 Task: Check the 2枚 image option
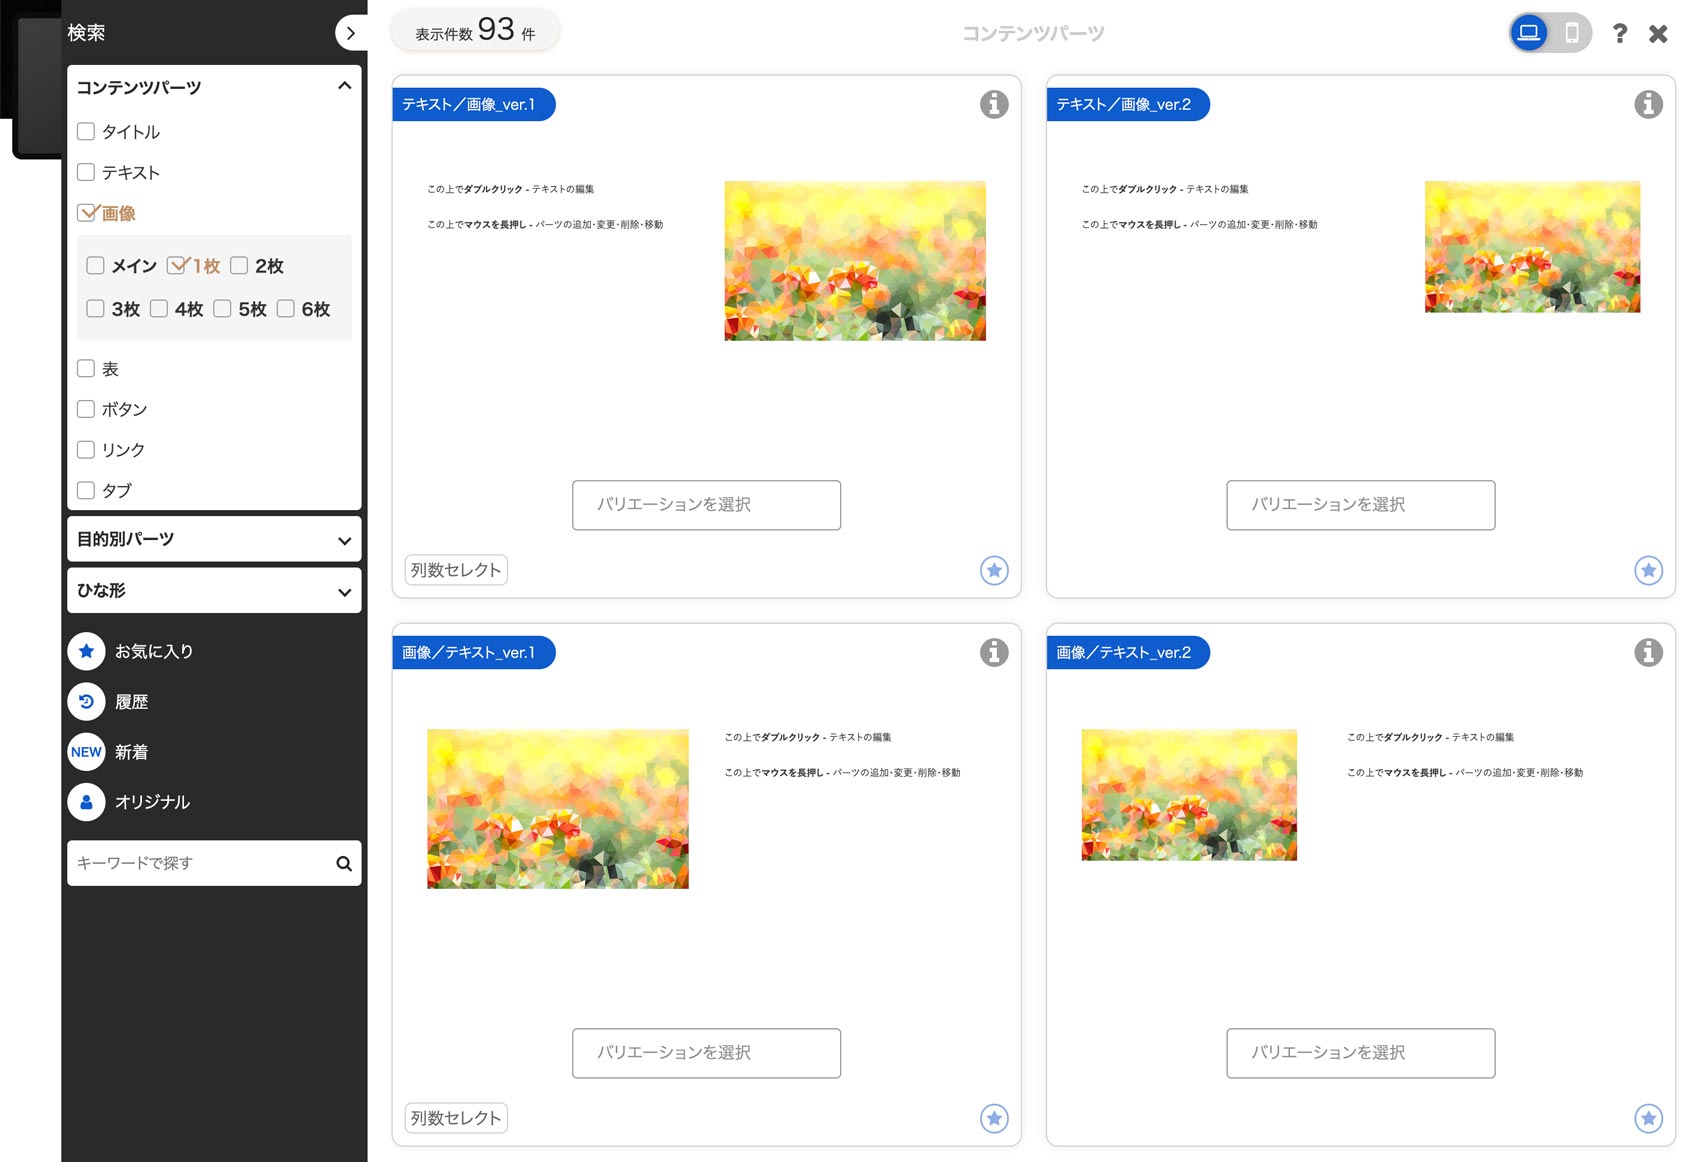click(239, 265)
